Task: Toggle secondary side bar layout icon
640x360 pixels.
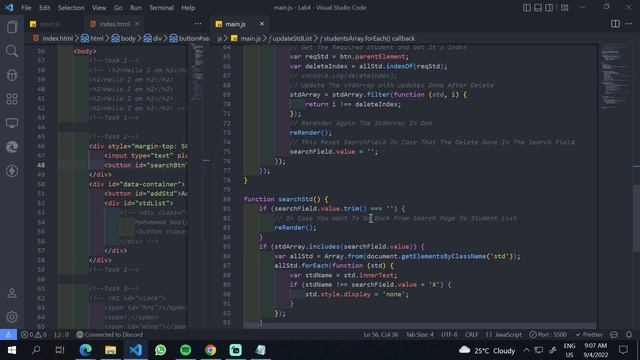Action: pos(549,8)
